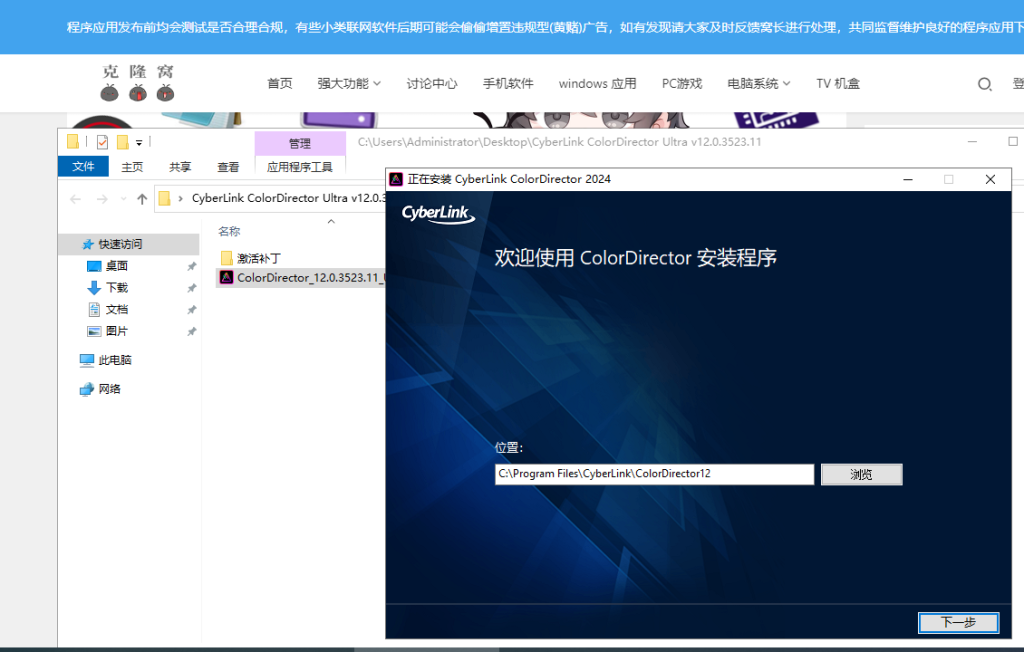Minimize the File Explorer window
The width and height of the screenshot is (1024, 652).
pyautogui.click(x=972, y=142)
